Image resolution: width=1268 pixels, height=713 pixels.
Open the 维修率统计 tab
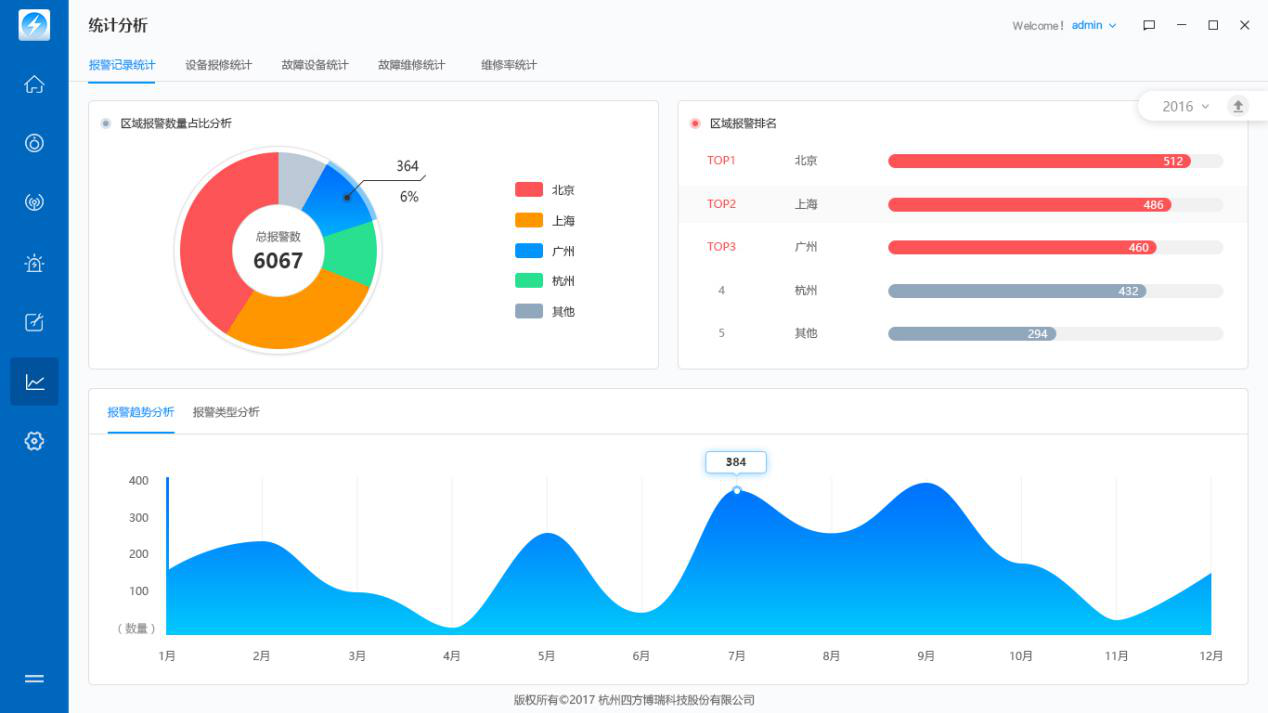[508, 65]
